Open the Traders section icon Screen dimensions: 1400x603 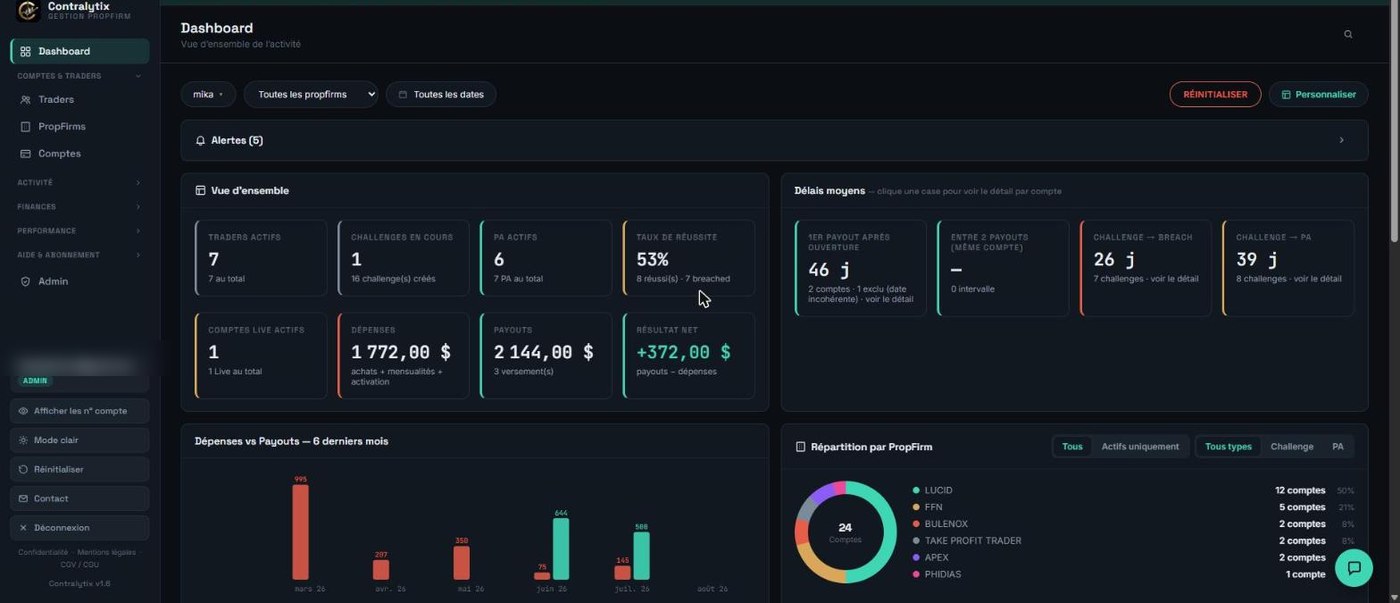pyautogui.click(x=26, y=100)
